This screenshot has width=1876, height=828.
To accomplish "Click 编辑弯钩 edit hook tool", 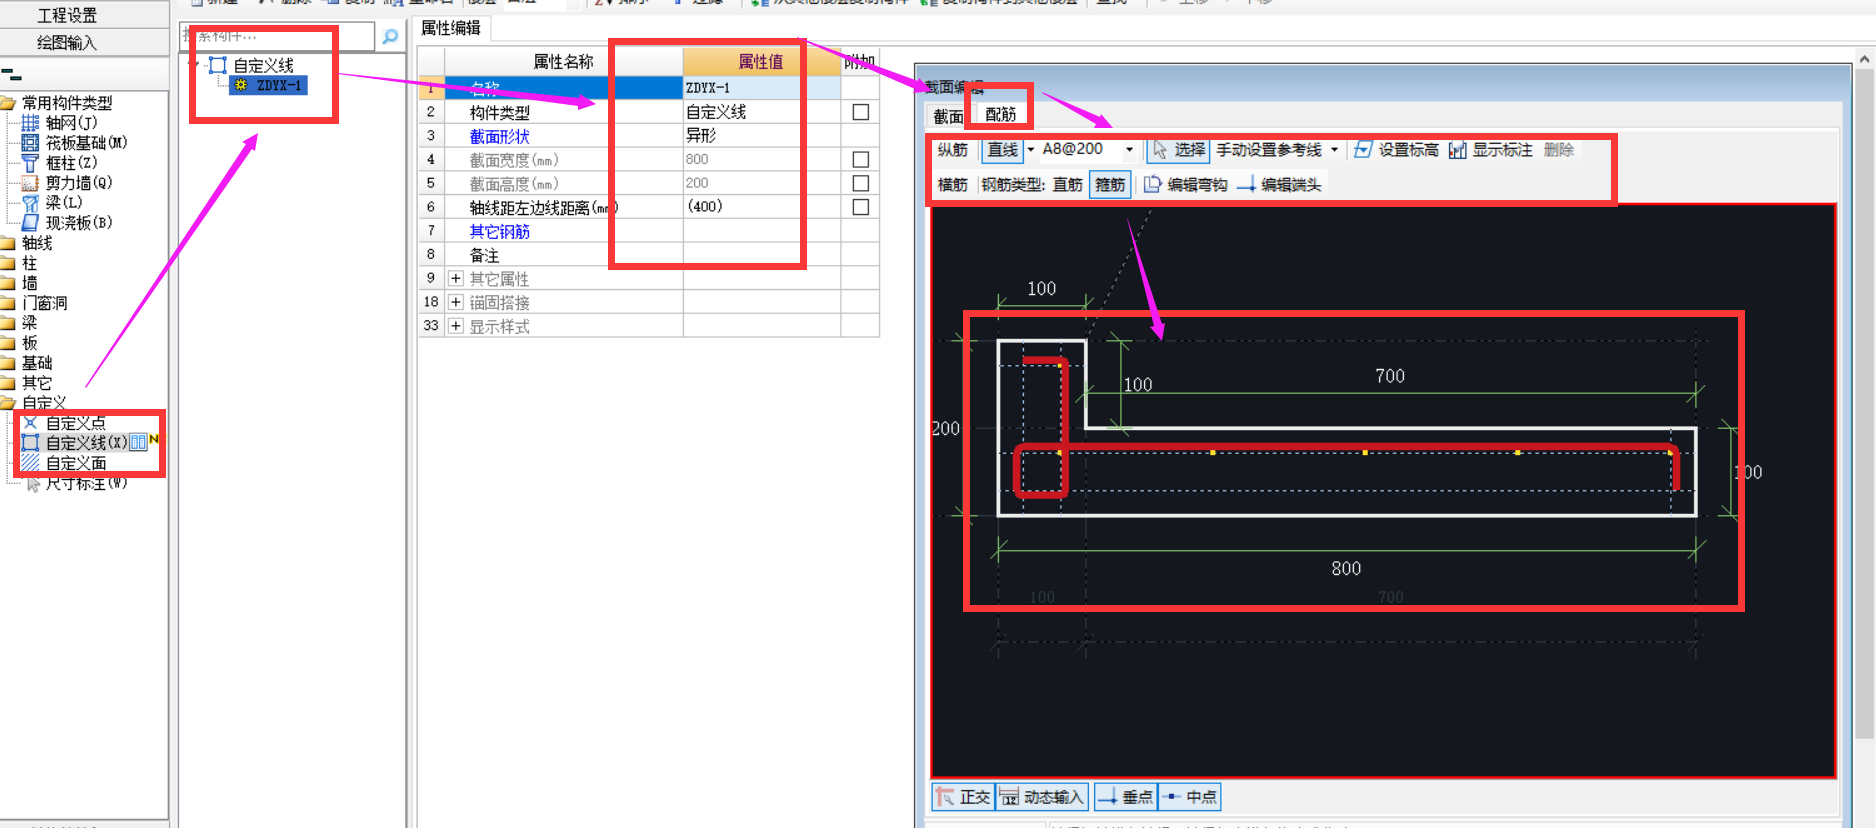I will pyautogui.click(x=1185, y=185).
